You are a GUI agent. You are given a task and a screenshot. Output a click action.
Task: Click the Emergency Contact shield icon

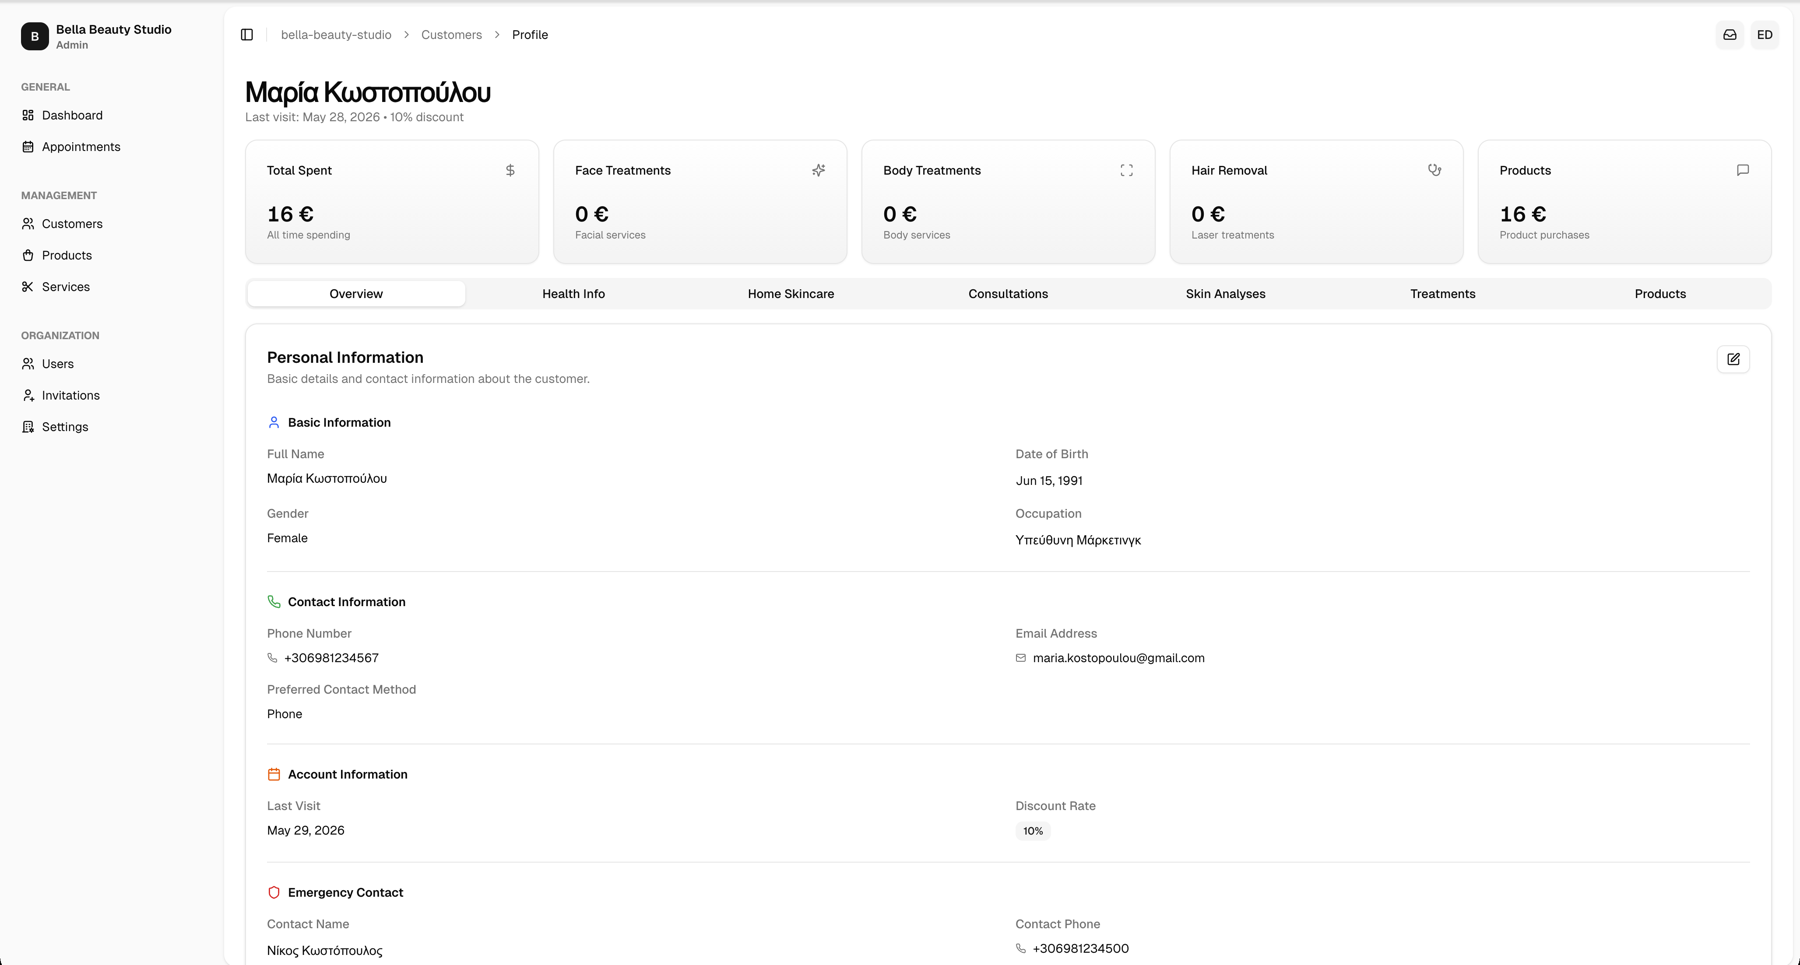click(274, 893)
